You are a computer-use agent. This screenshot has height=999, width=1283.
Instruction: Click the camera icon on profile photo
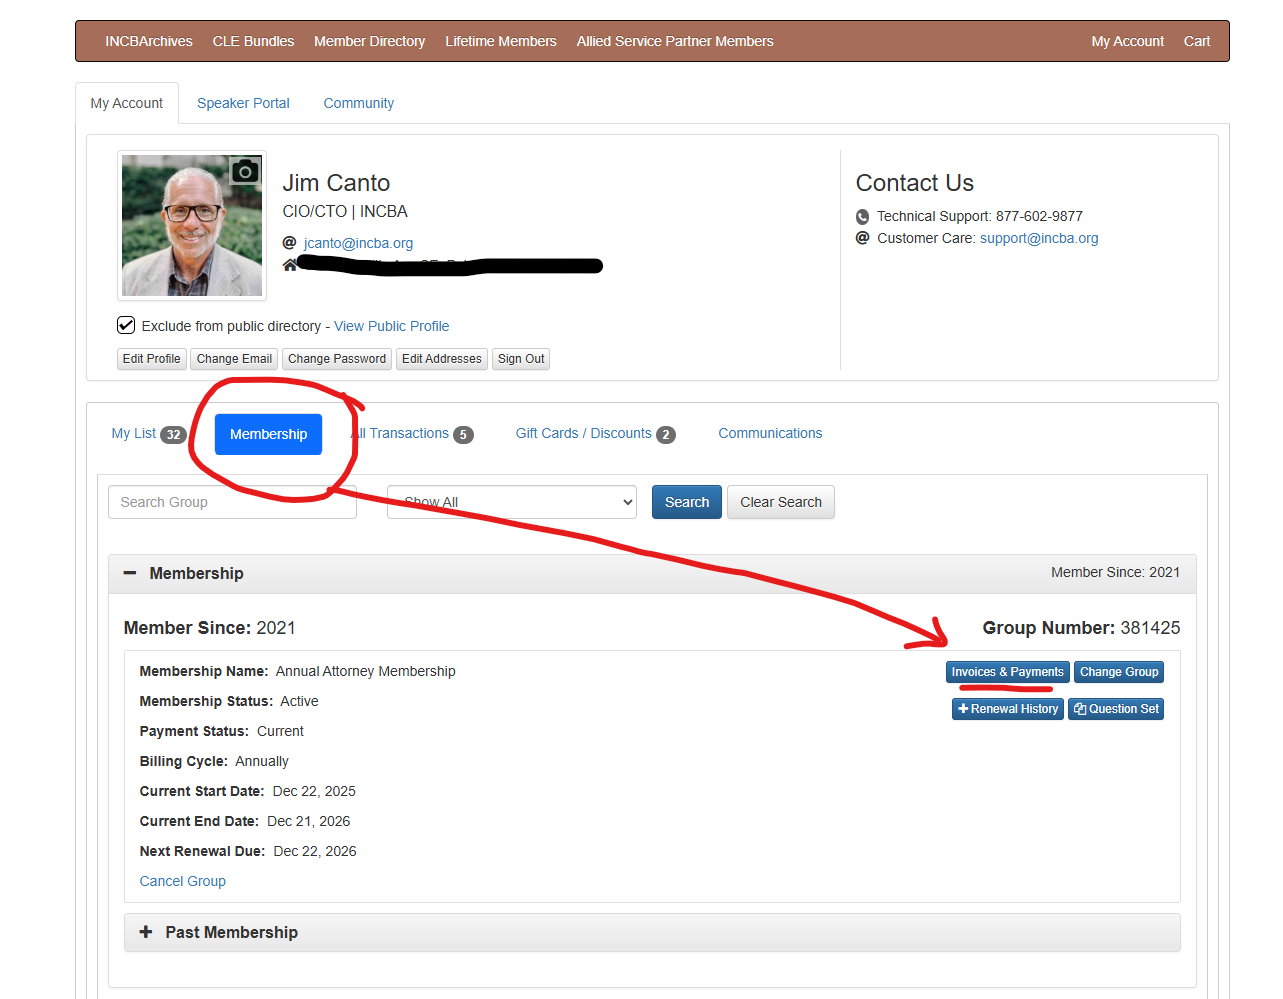[x=245, y=171]
